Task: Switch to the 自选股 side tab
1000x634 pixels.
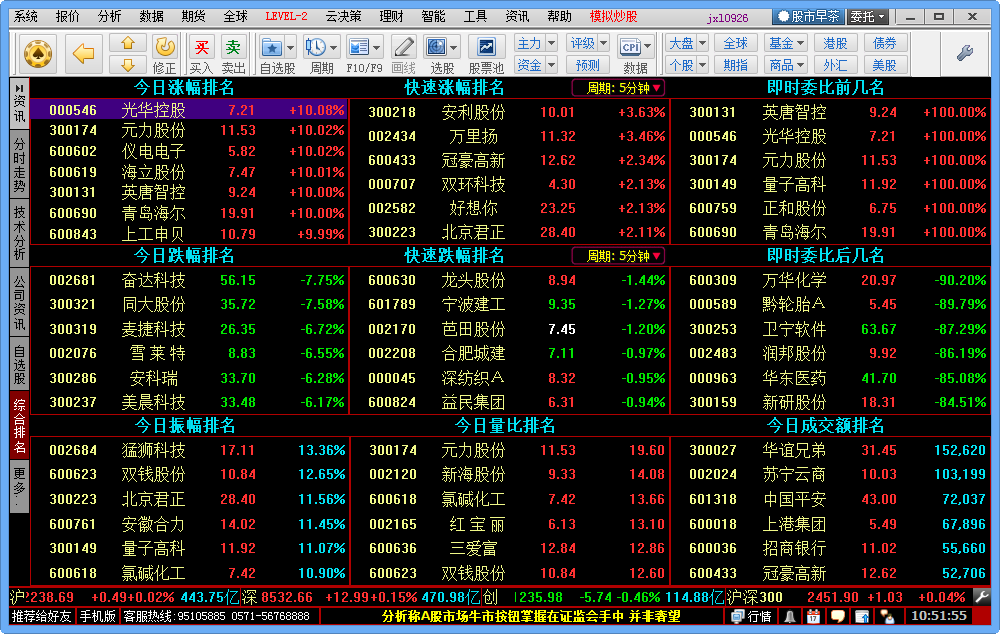Action: 20,364
